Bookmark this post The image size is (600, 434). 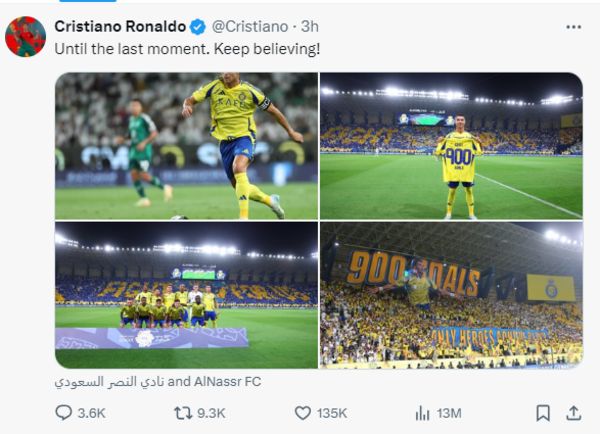(x=542, y=412)
